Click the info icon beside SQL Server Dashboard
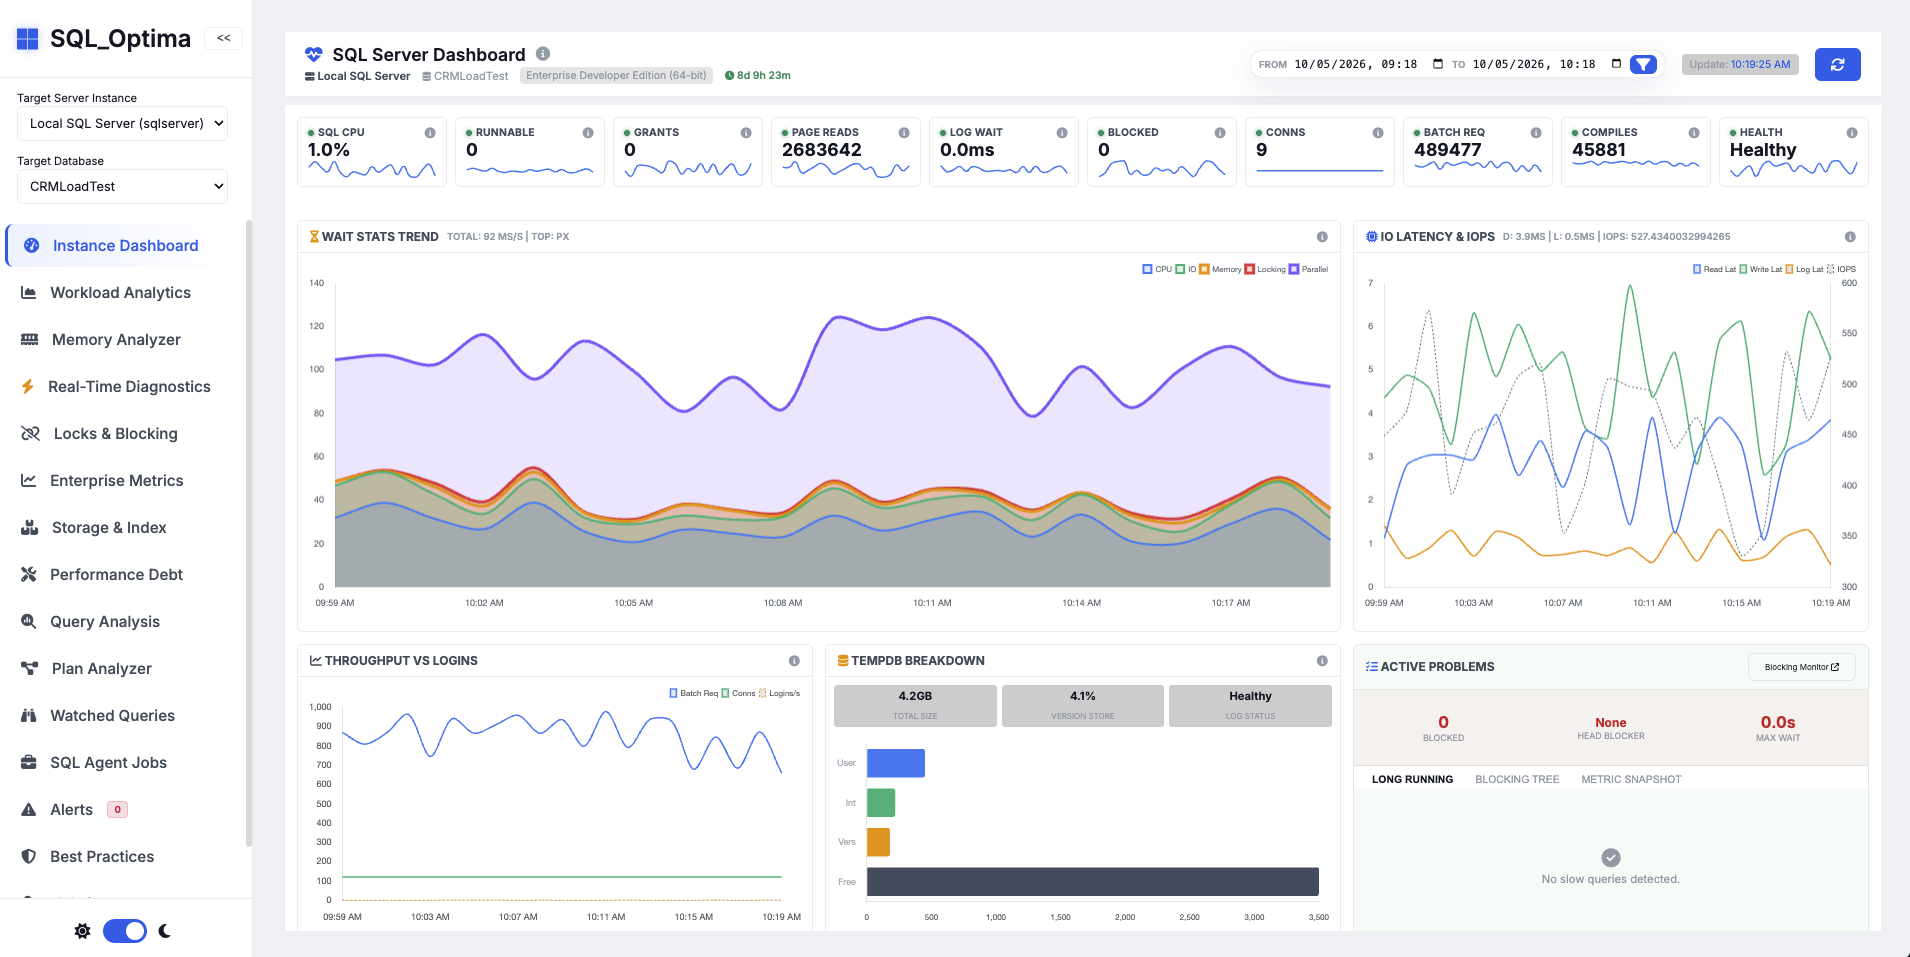Image resolution: width=1910 pixels, height=957 pixels. 543,54
